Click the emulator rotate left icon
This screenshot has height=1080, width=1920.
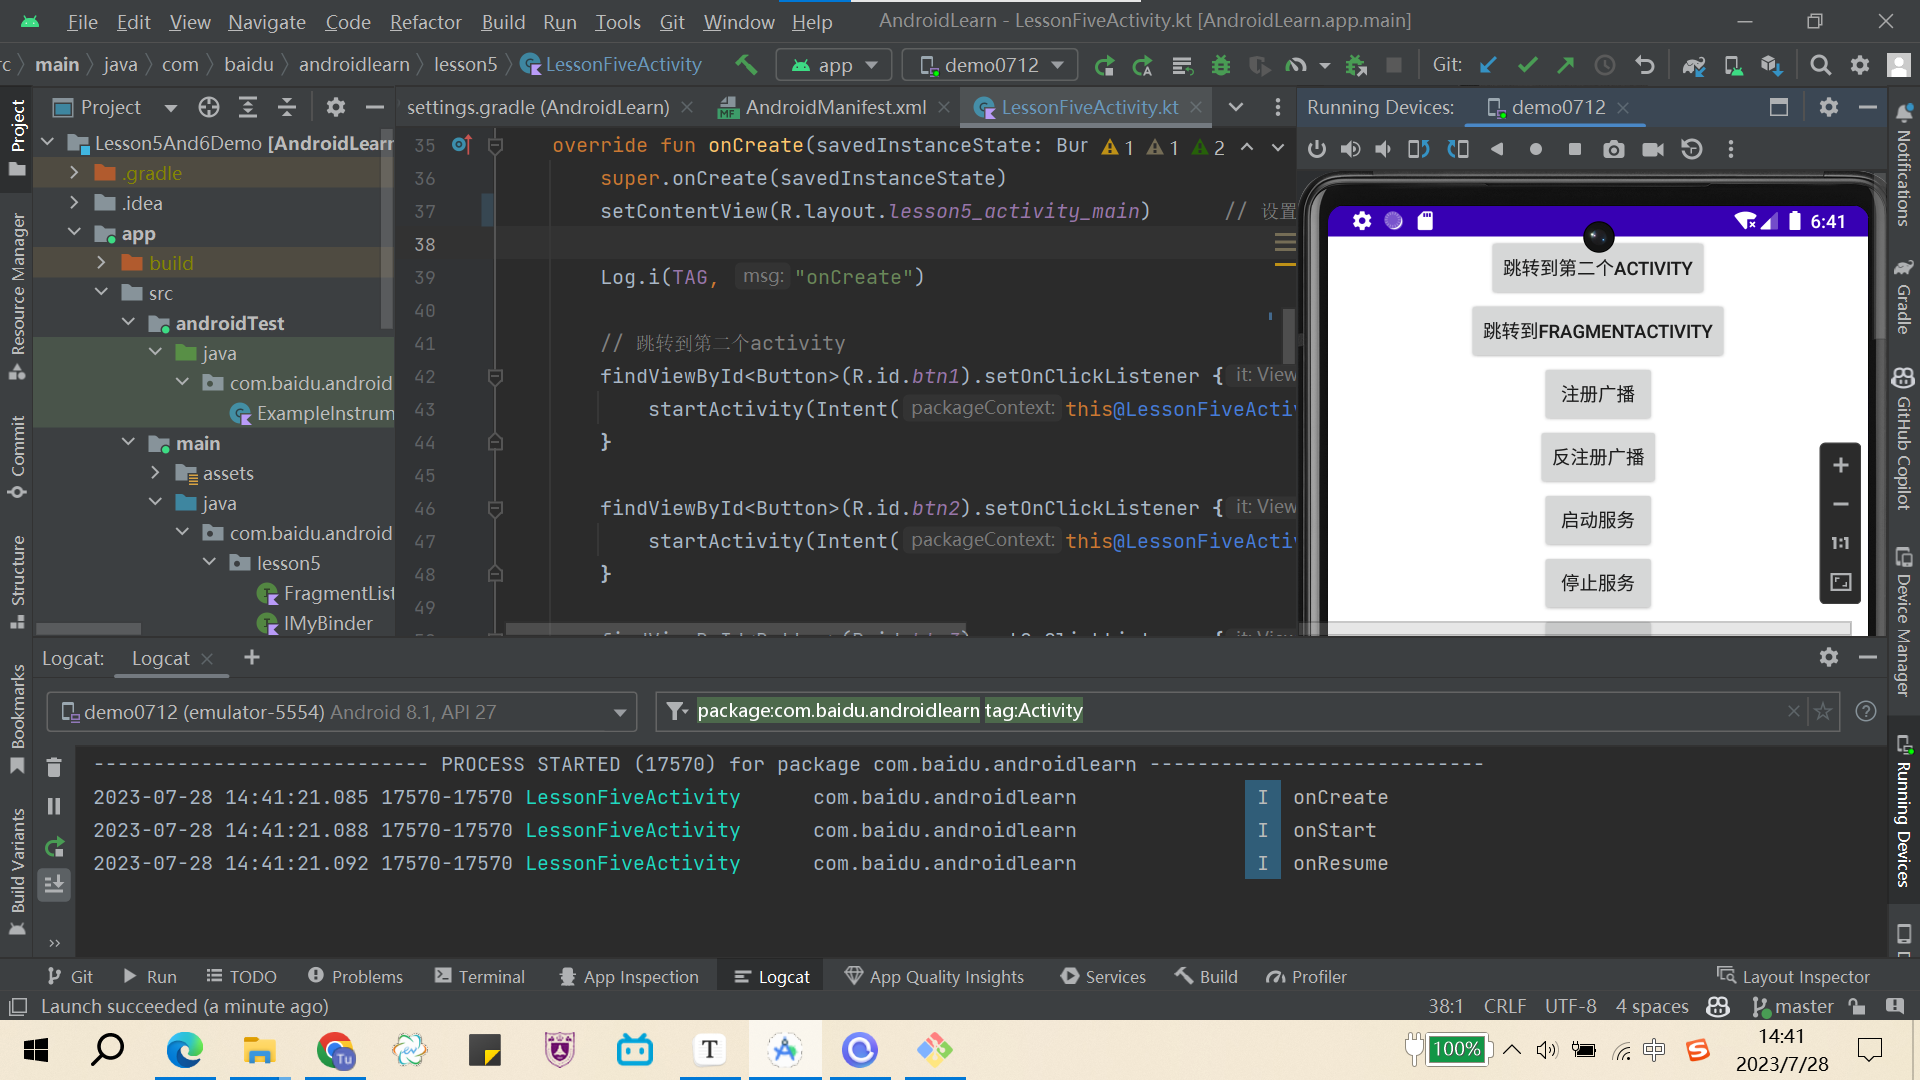point(1418,150)
